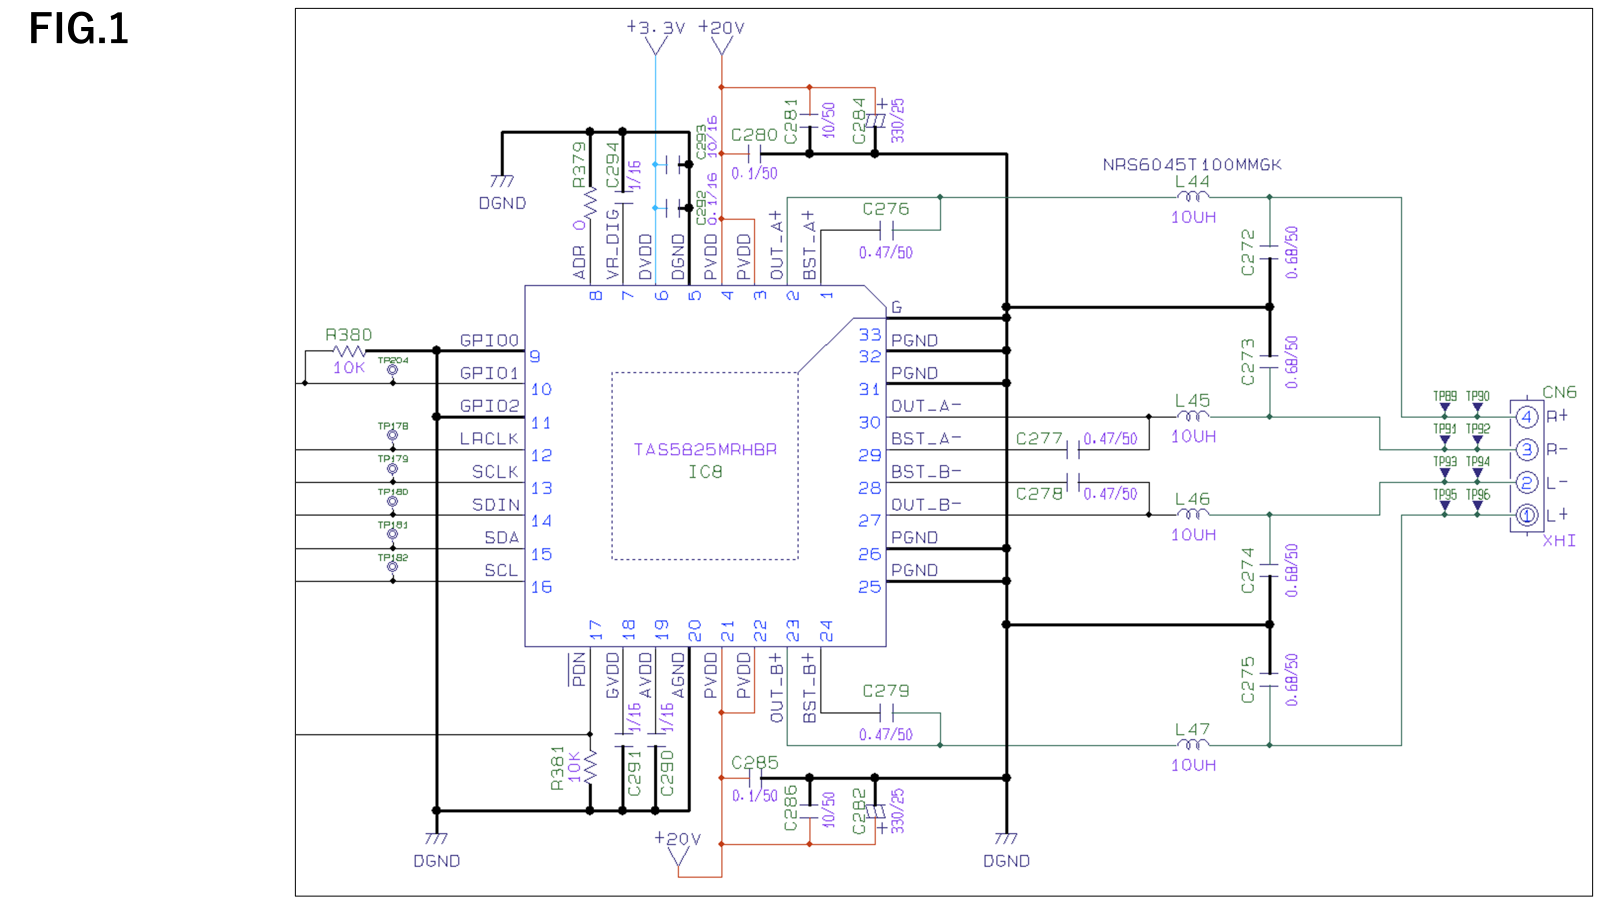Select the LRCLK pin label
1600x900 pixels.
[489, 439]
